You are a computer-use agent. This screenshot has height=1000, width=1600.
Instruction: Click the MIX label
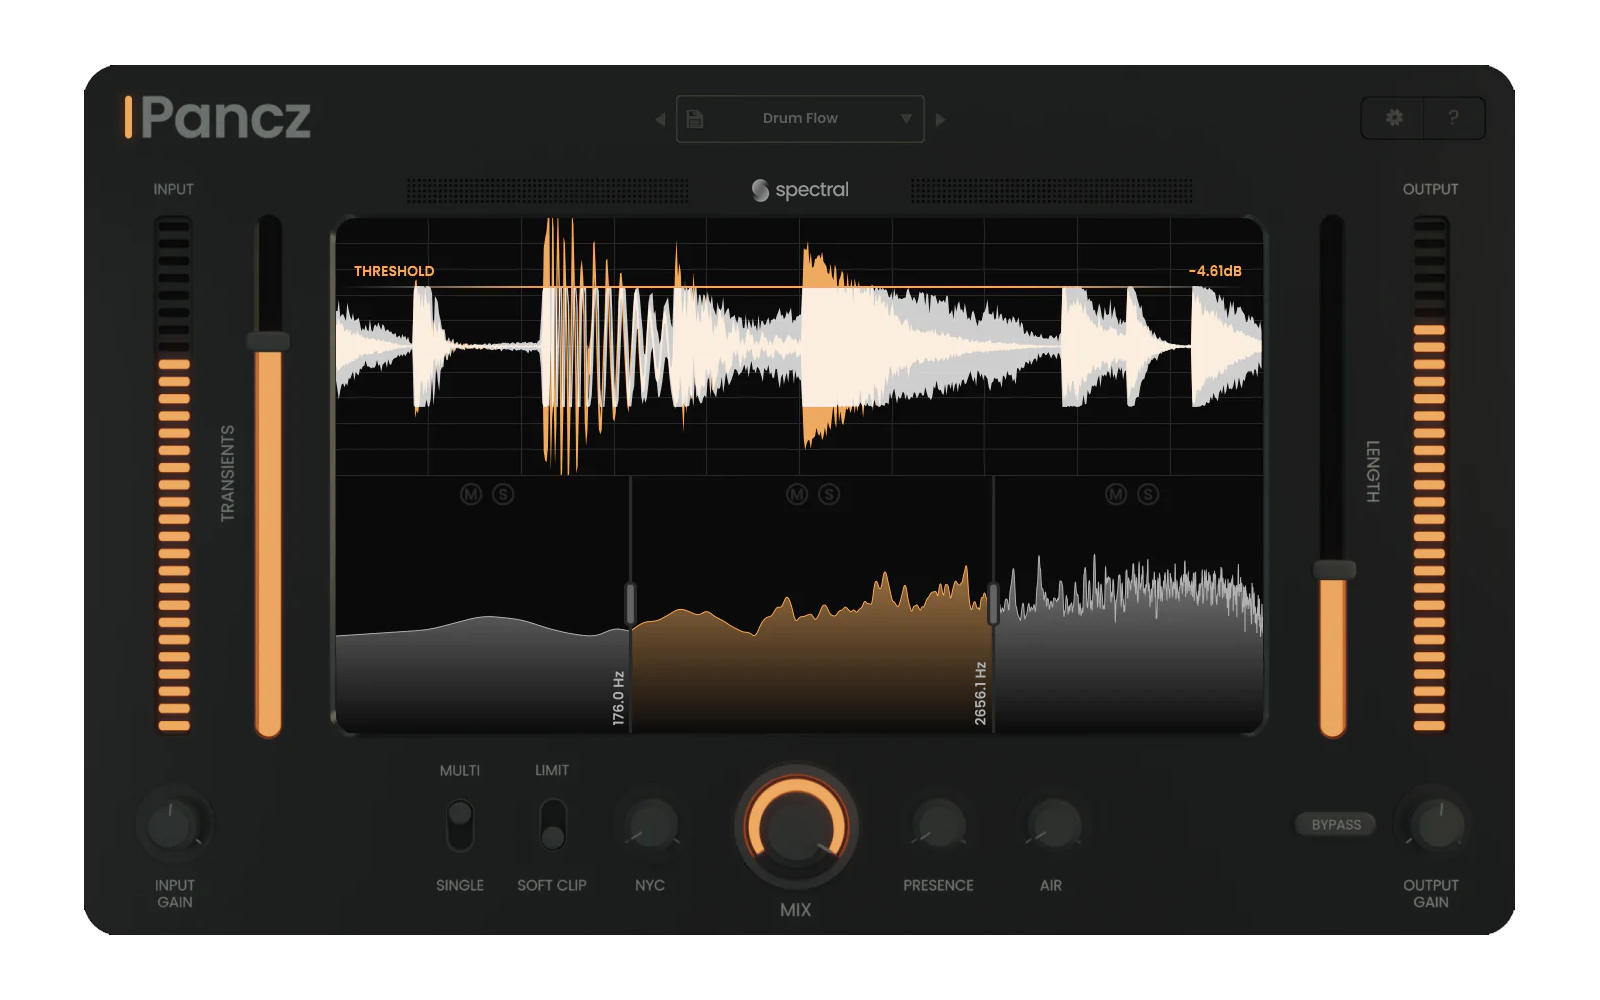[x=796, y=910]
